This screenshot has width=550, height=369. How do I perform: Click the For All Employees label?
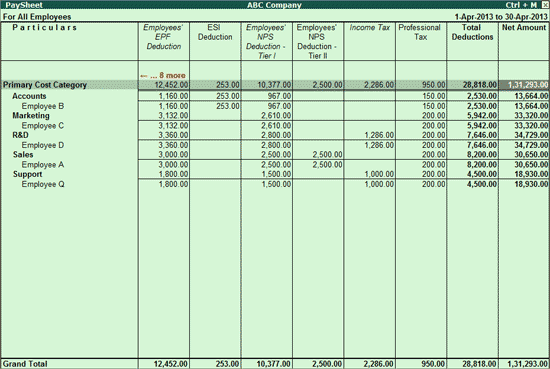[37, 17]
